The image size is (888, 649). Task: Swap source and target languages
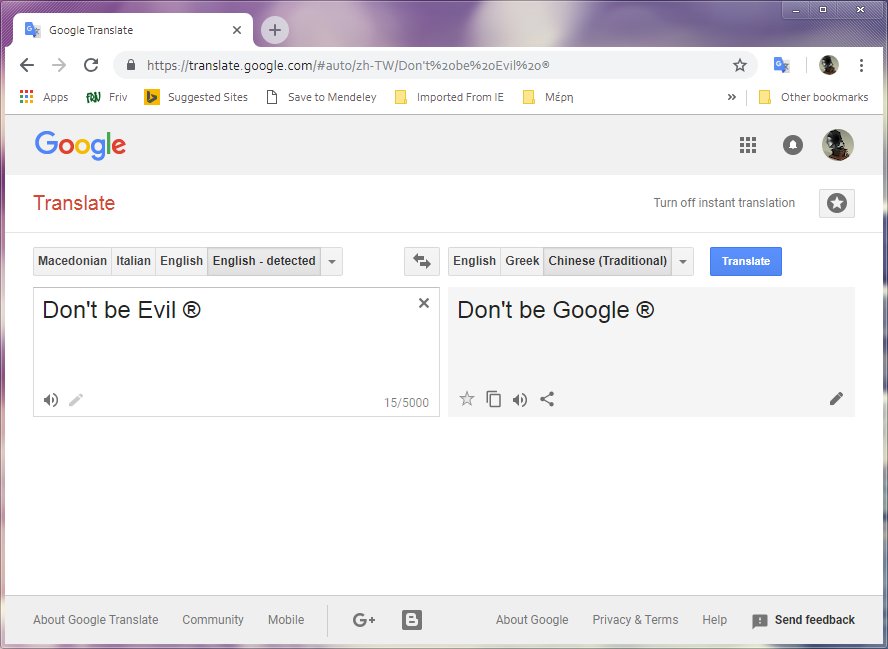[x=422, y=261]
